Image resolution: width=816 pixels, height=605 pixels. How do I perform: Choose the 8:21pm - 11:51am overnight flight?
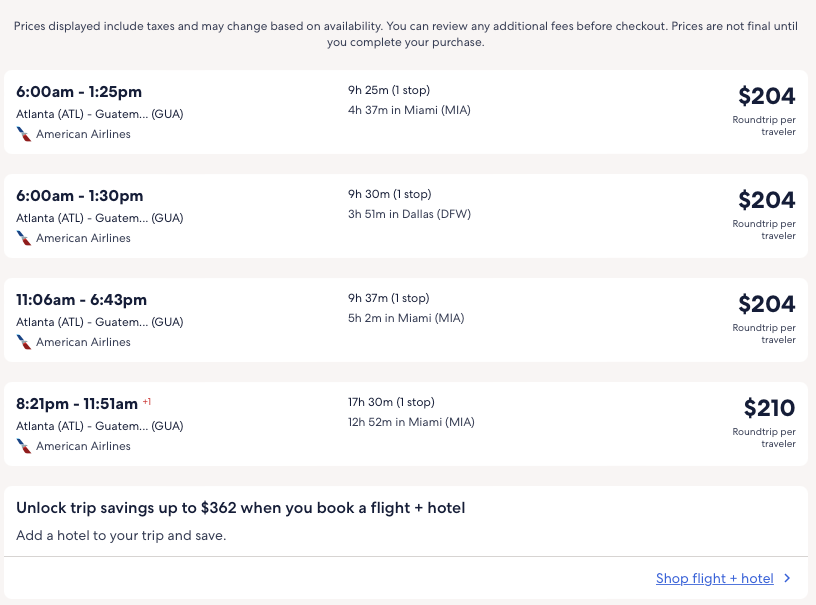(77, 404)
